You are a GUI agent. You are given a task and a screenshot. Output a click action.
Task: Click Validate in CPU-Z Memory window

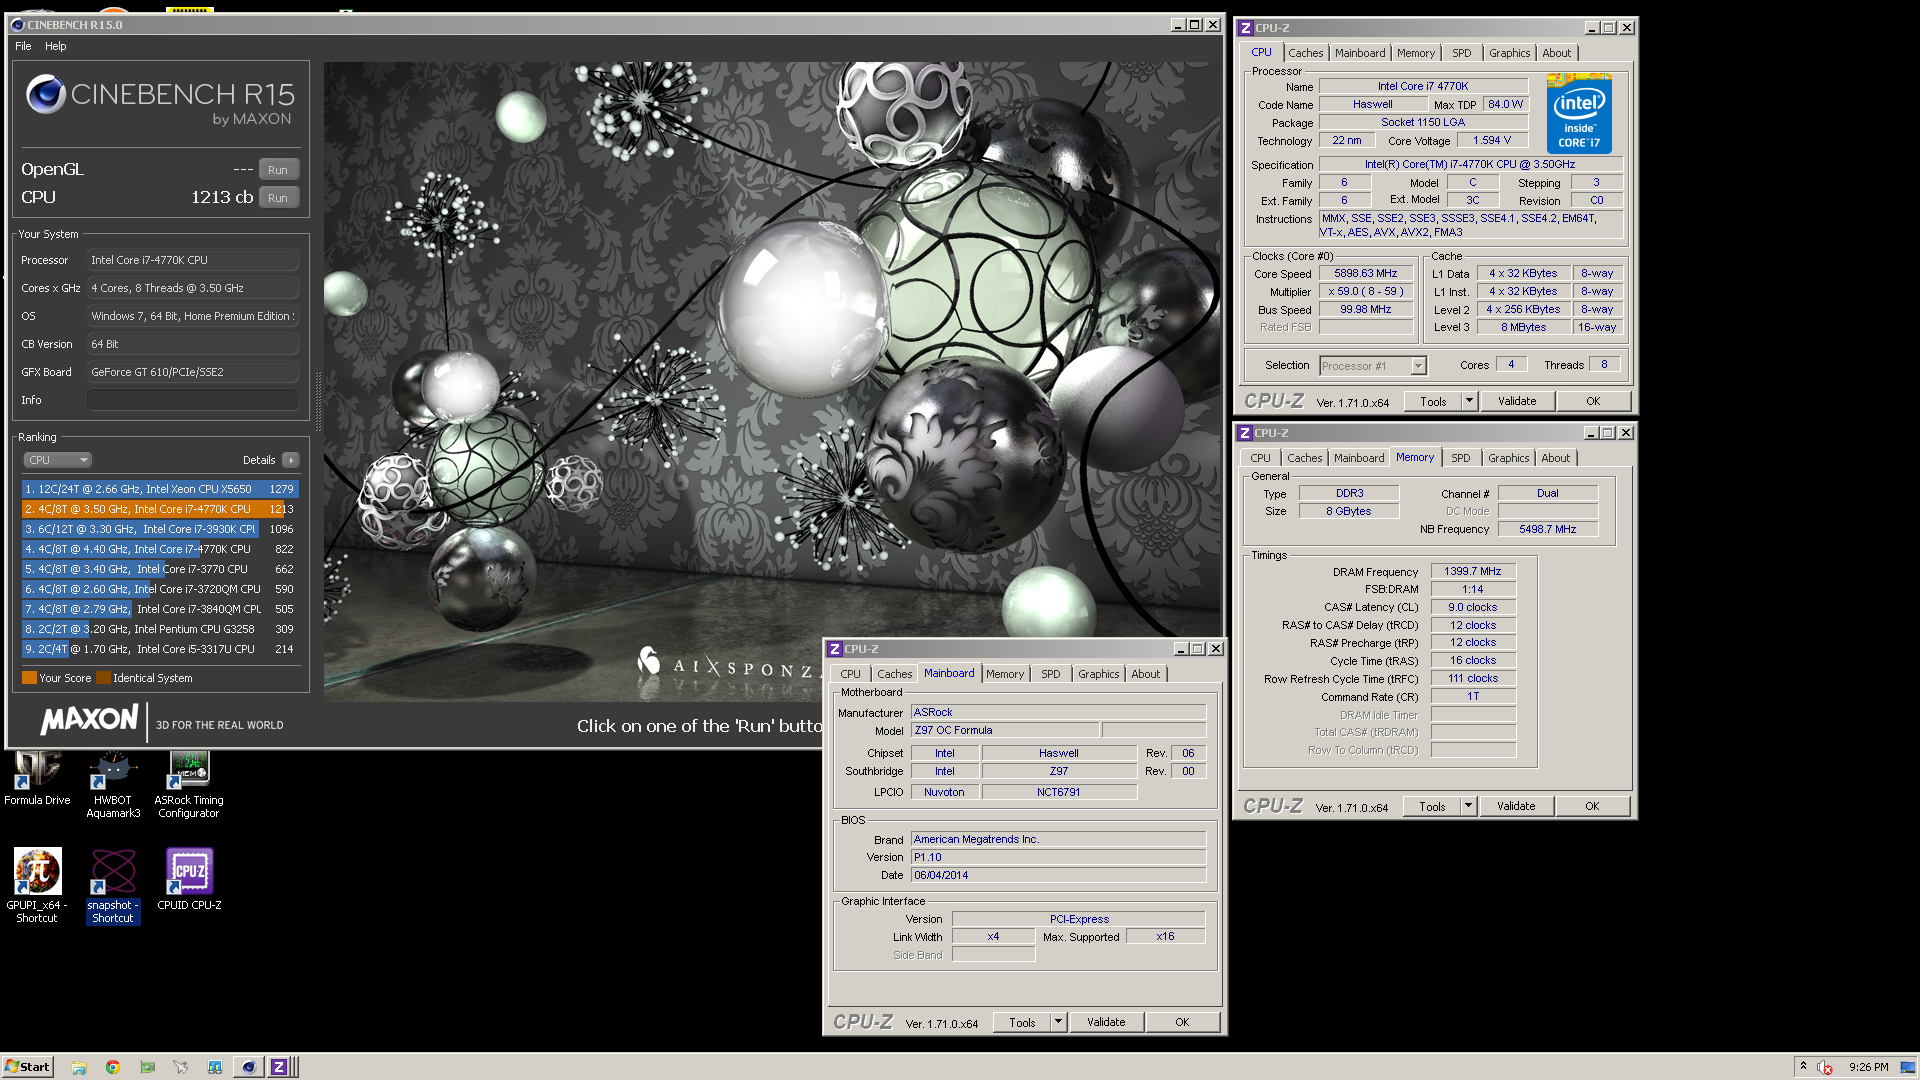1516,806
